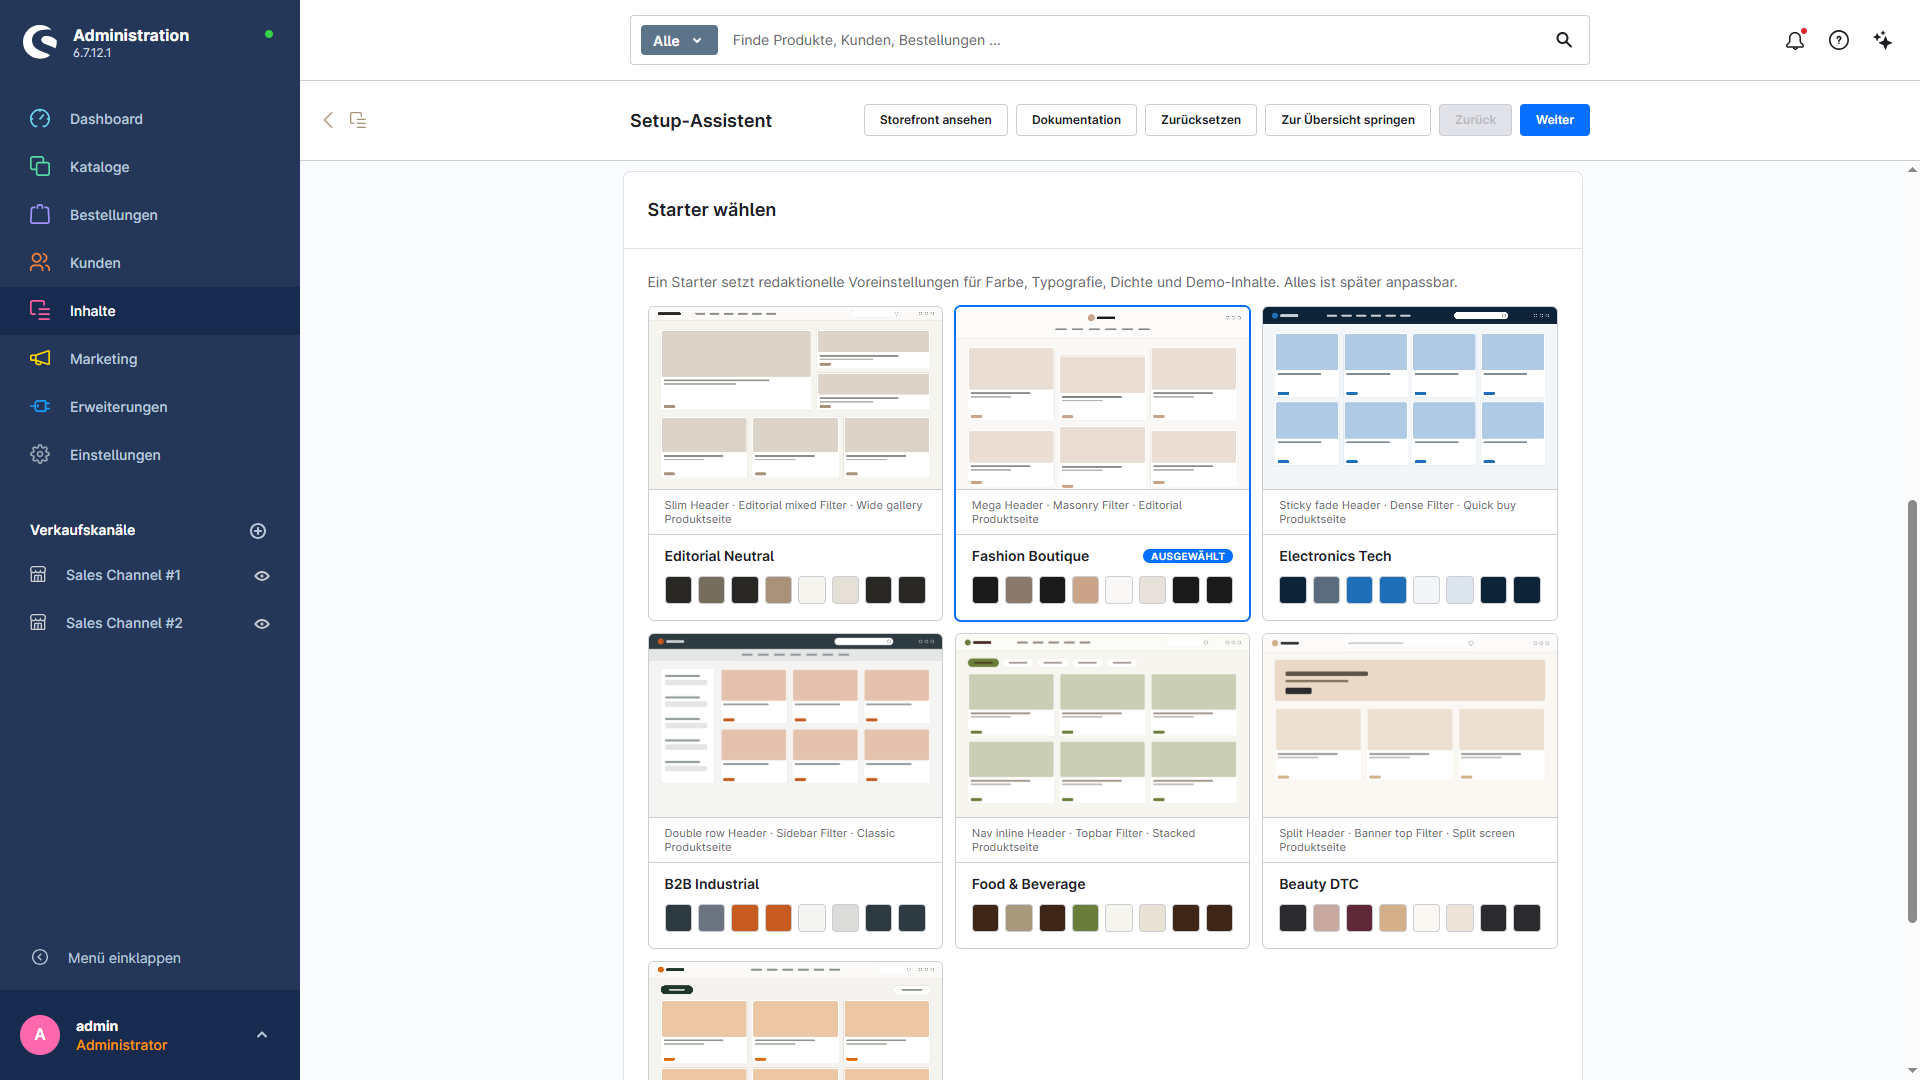1920x1080 pixels.
Task: Open Sales Channel #1 entry
Action: coord(123,575)
